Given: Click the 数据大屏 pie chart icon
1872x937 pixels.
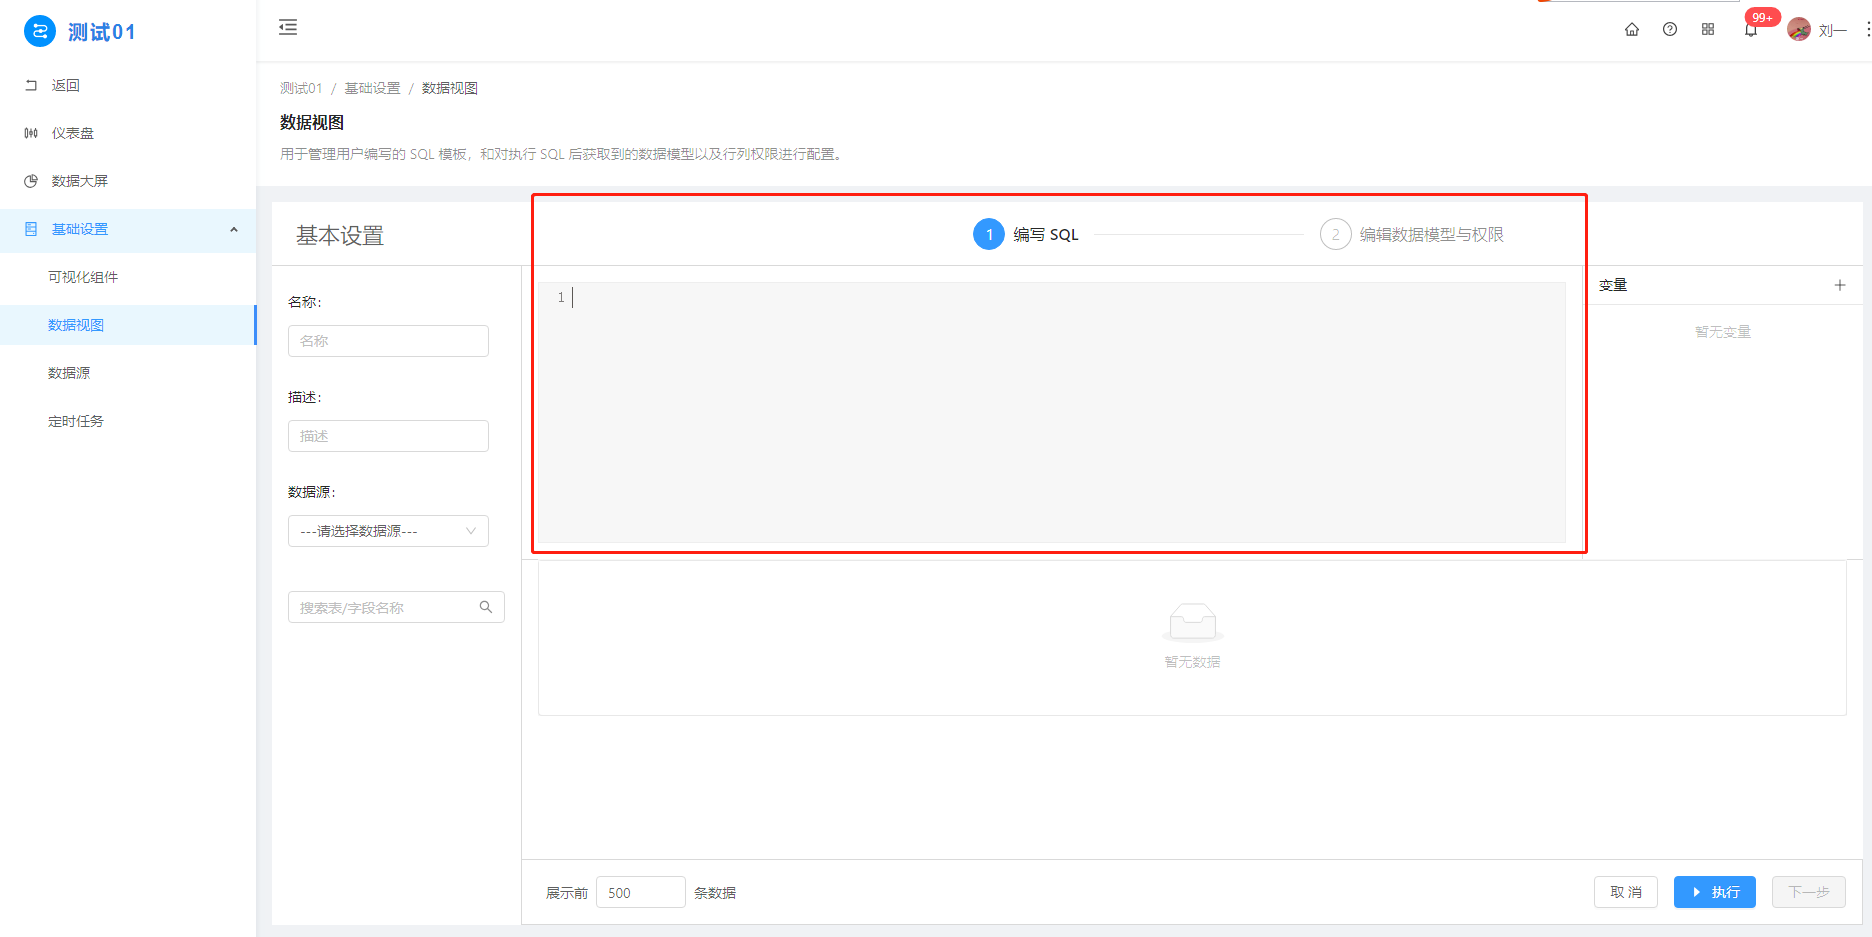Looking at the screenshot, I should click(31, 181).
